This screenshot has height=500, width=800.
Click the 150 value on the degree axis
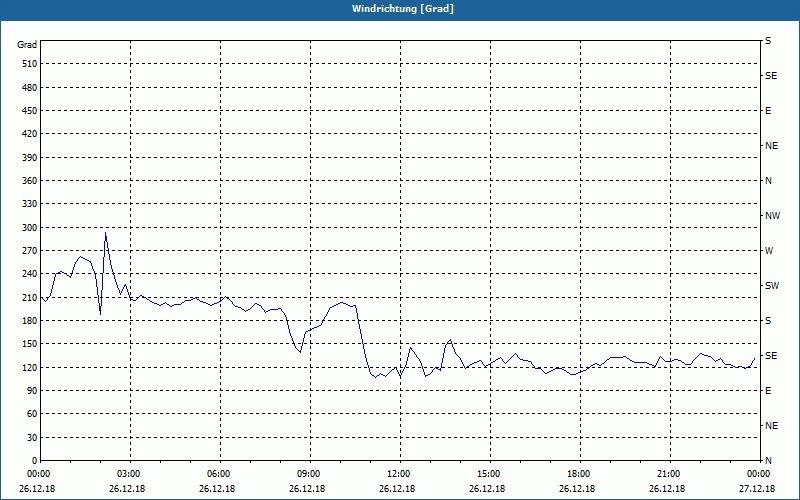pos(30,344)
